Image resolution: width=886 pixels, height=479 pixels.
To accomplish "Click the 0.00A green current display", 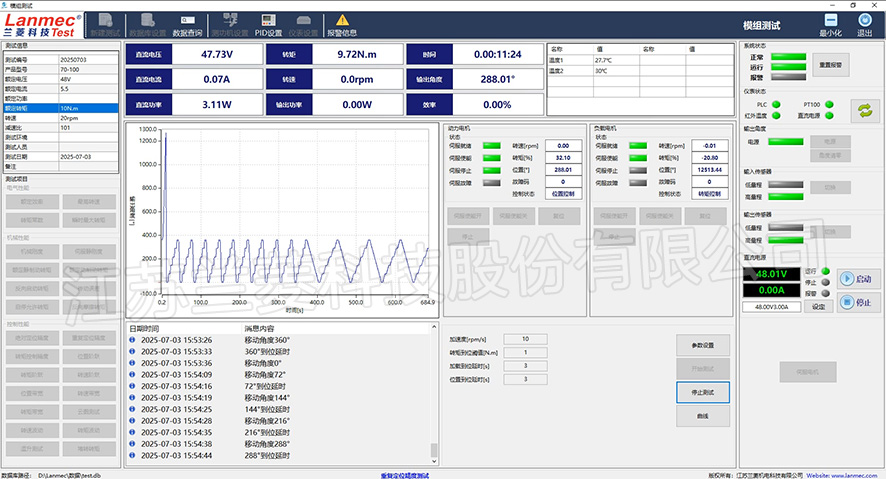I will tap(771, 290).
